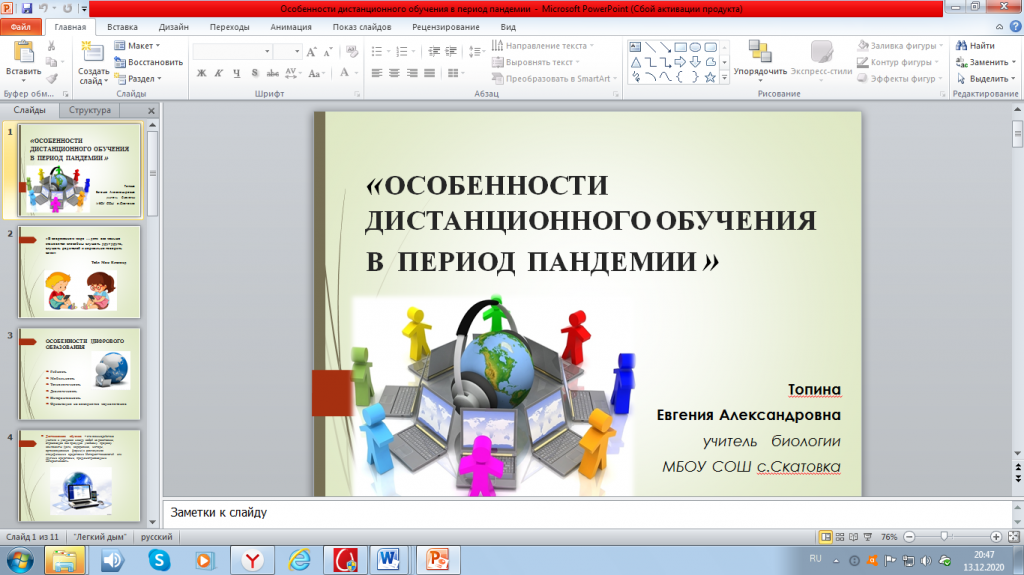Open the Файл file button
This screenshot has height=575, width=1024.
pyautogui.click(x=21, y=27)
